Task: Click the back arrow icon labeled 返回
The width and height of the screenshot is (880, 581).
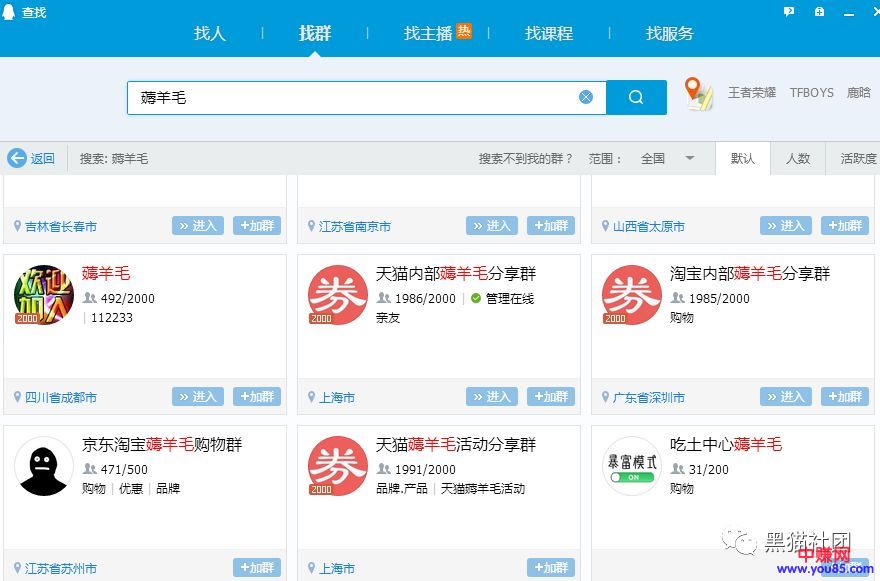Action: click(x=17, y=158)
